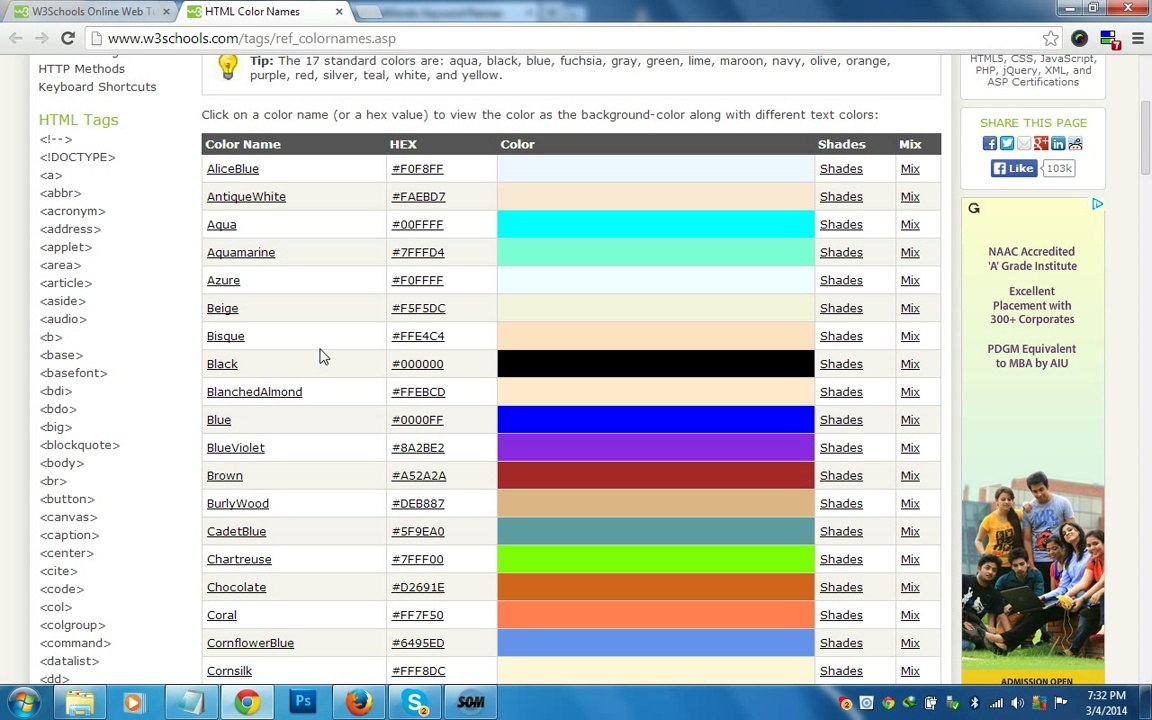Click the BlanchedAlmond color name link

point(254,392)
